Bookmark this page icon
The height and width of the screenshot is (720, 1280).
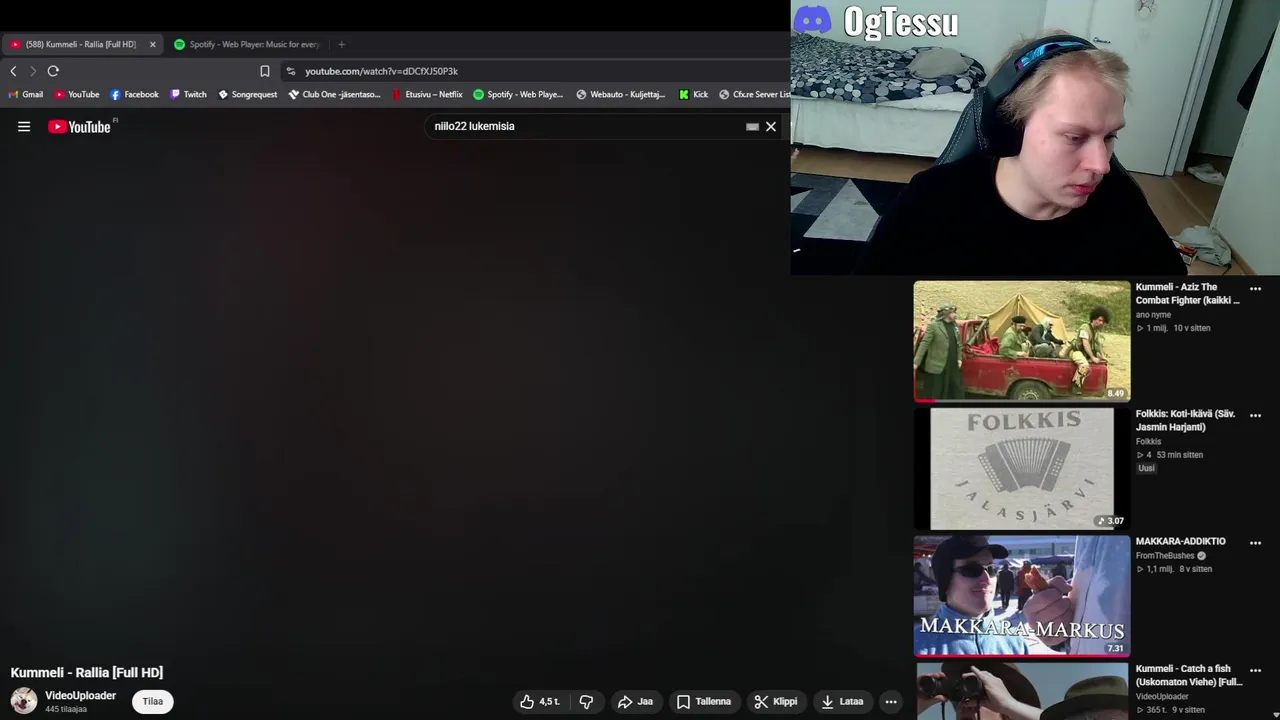point(265,71)
